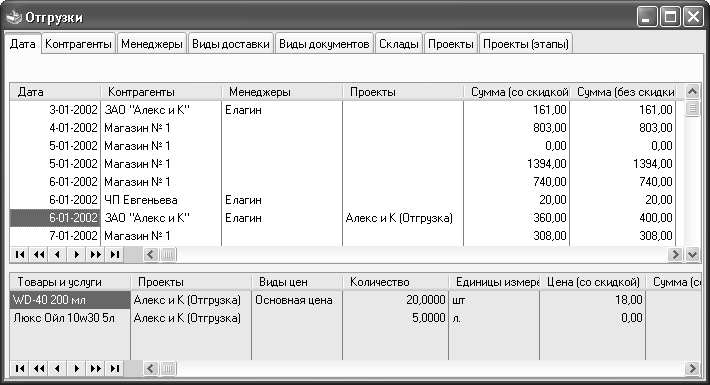Click left arrow of upper grid horizontal scrollbar
The width and height of the screenshot is (710, 385).
click(x=151, y=255)
